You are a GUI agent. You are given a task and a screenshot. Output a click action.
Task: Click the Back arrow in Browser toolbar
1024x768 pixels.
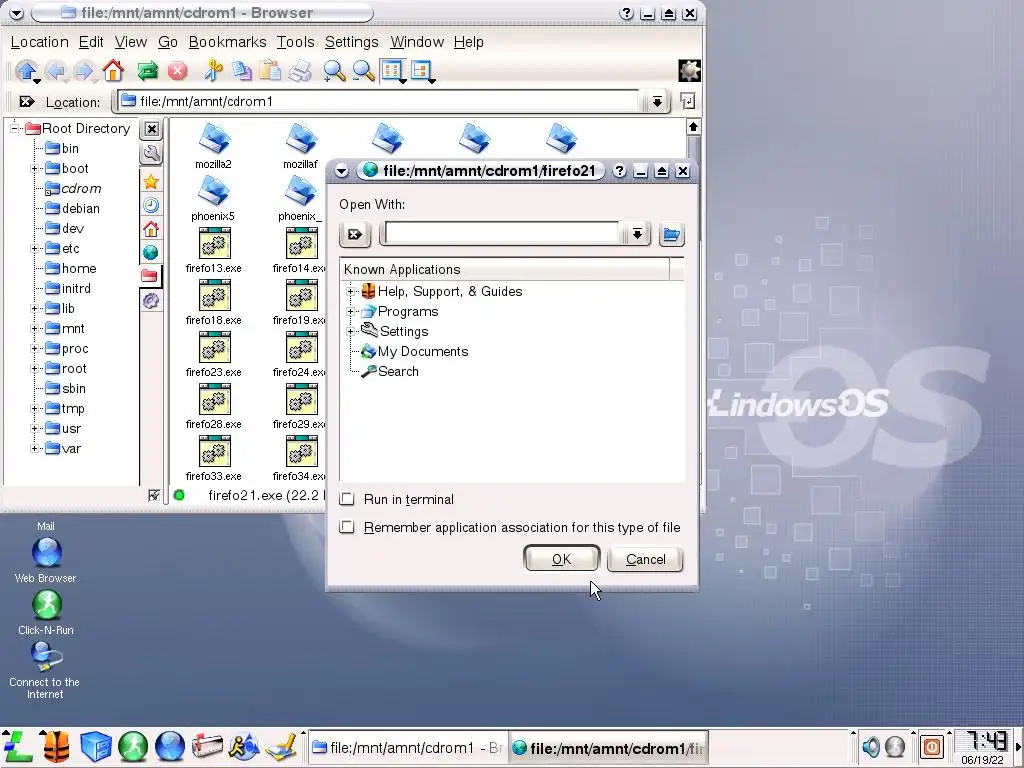[x=57, y=71]
